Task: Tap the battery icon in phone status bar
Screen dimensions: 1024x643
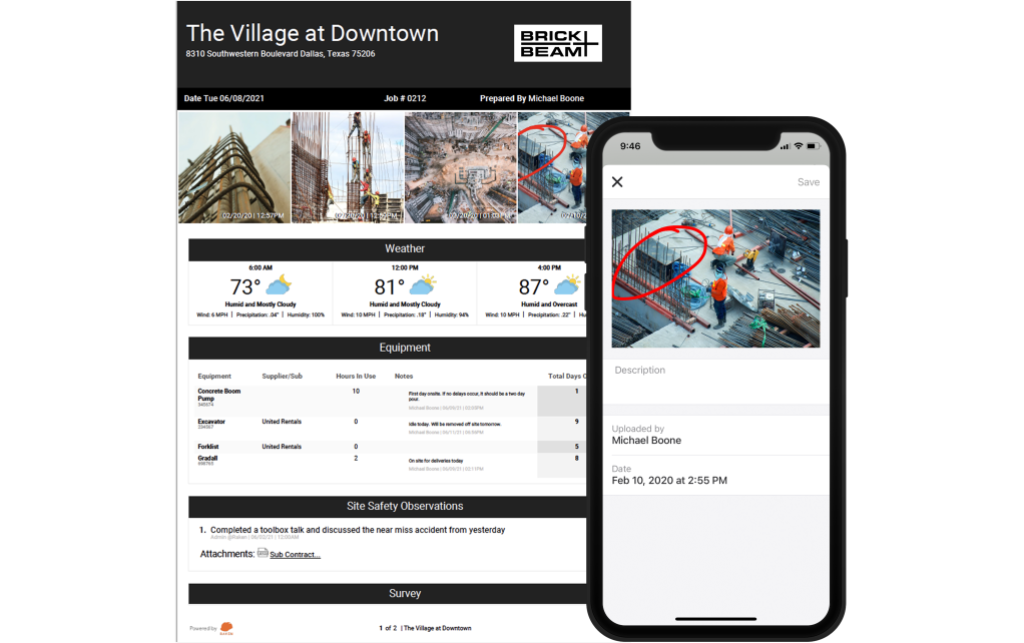Action: tap(815, 147)
